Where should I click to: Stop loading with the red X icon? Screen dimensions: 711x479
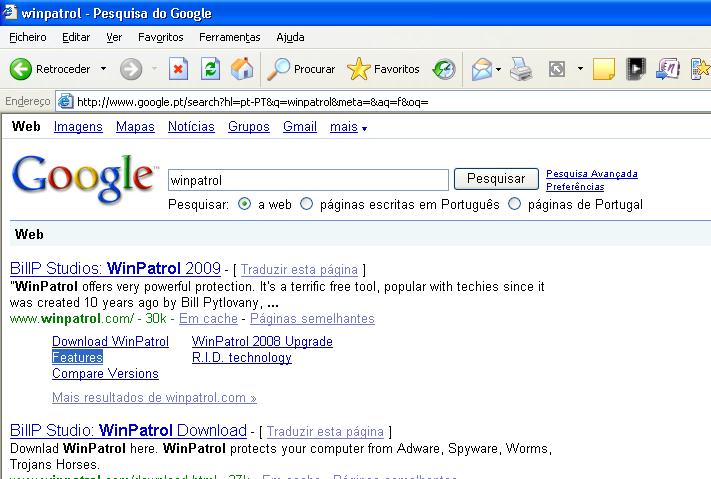click(178, 69)
